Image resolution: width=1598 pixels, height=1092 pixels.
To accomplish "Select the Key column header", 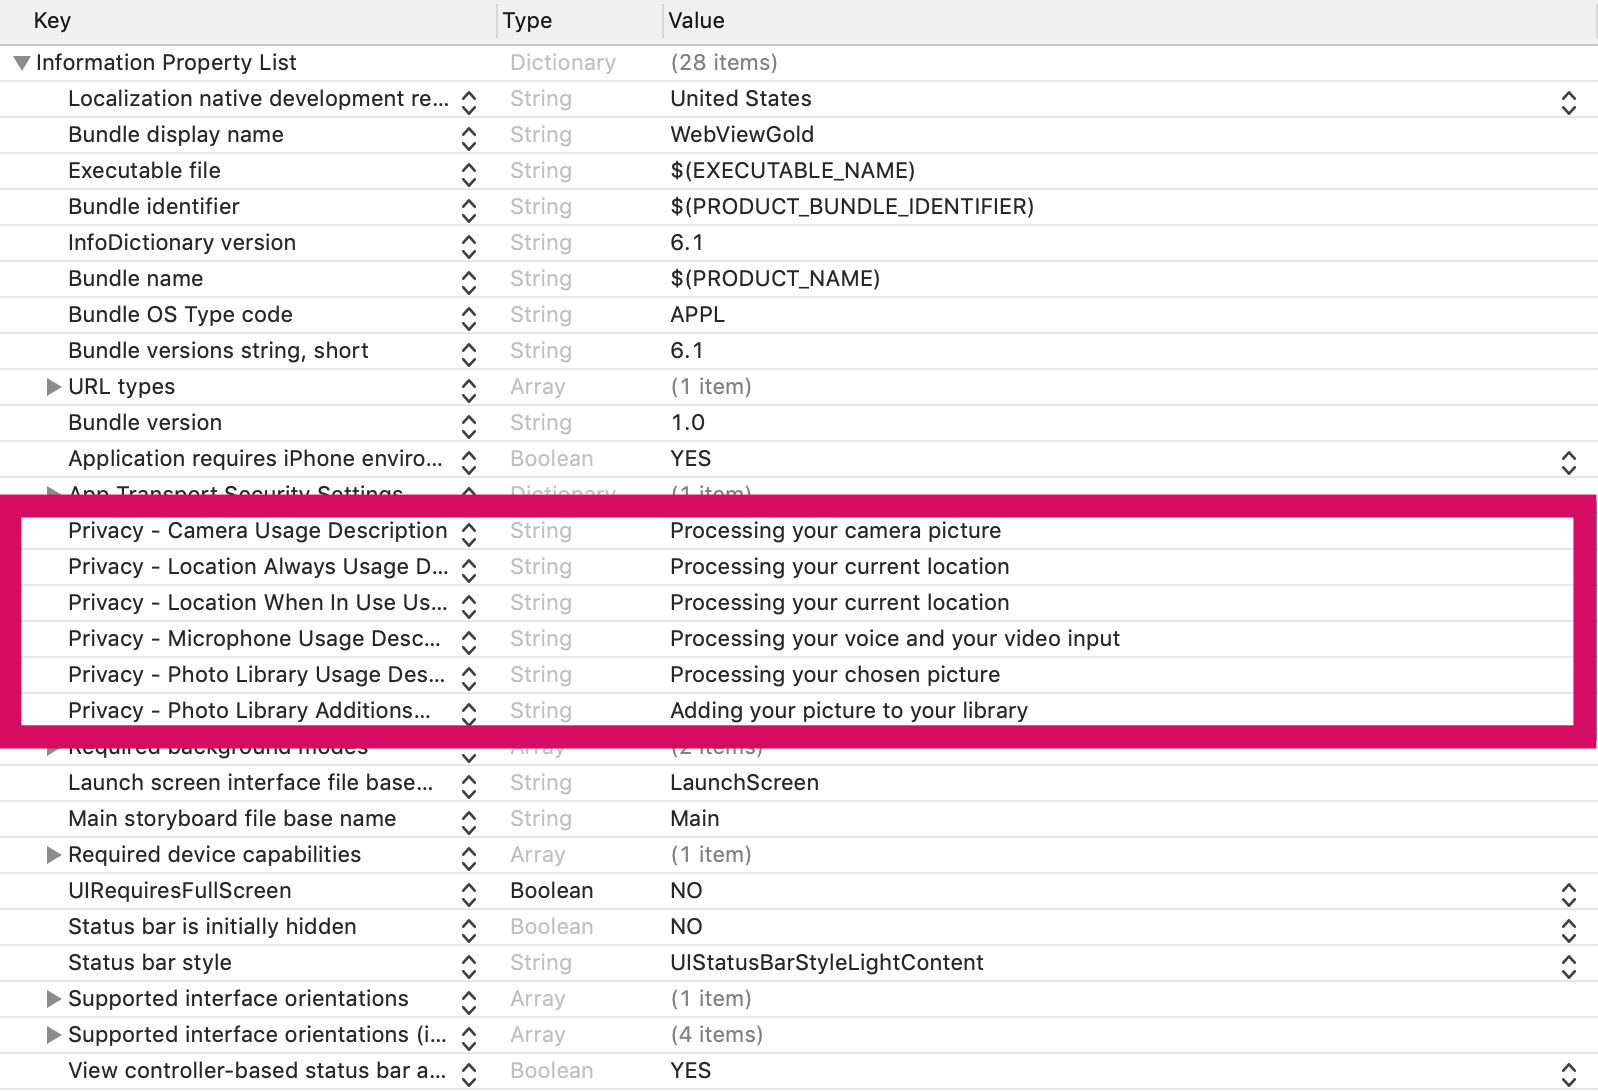I will click(x=248, y=21).
